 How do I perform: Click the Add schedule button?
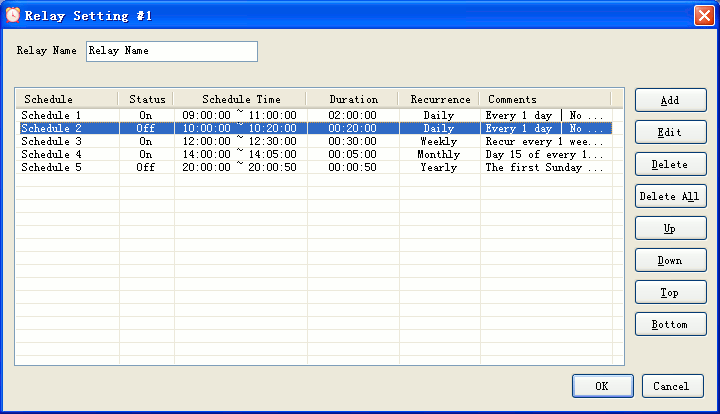[x=670, y=100]
